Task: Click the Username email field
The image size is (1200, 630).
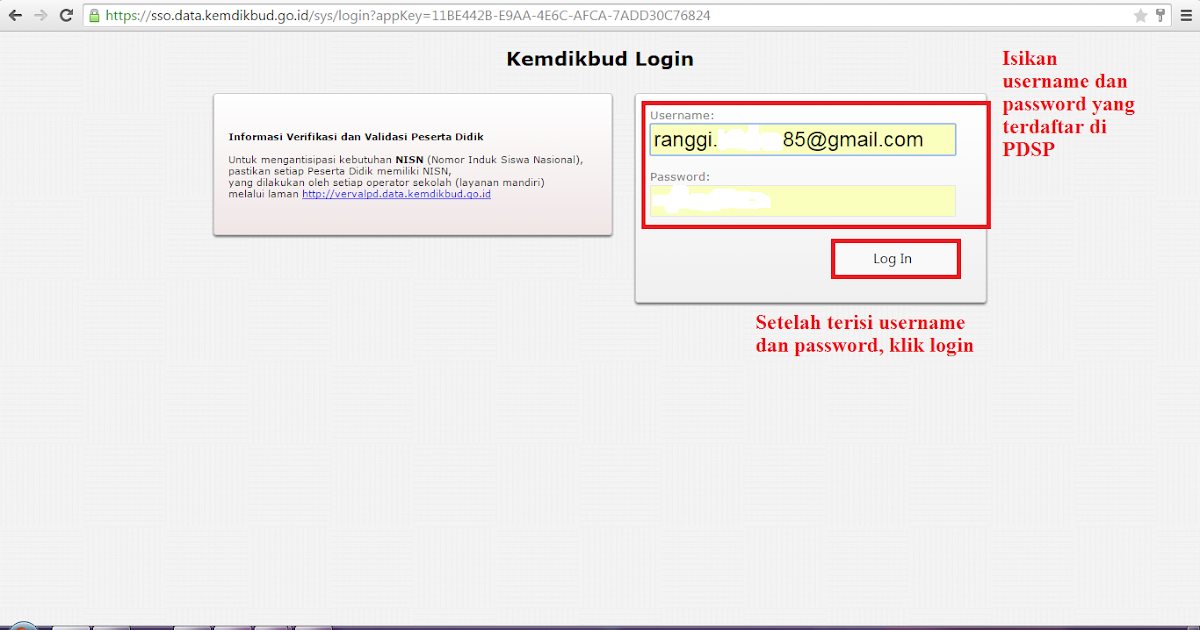Action: click(x=802, y=140)
